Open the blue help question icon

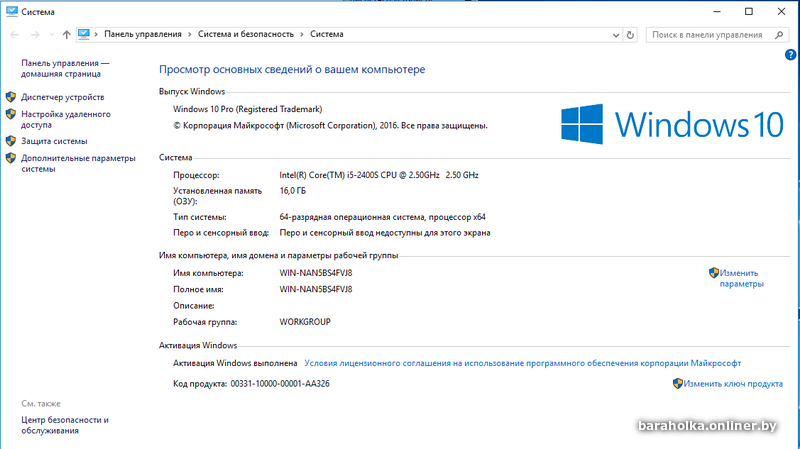790,55
